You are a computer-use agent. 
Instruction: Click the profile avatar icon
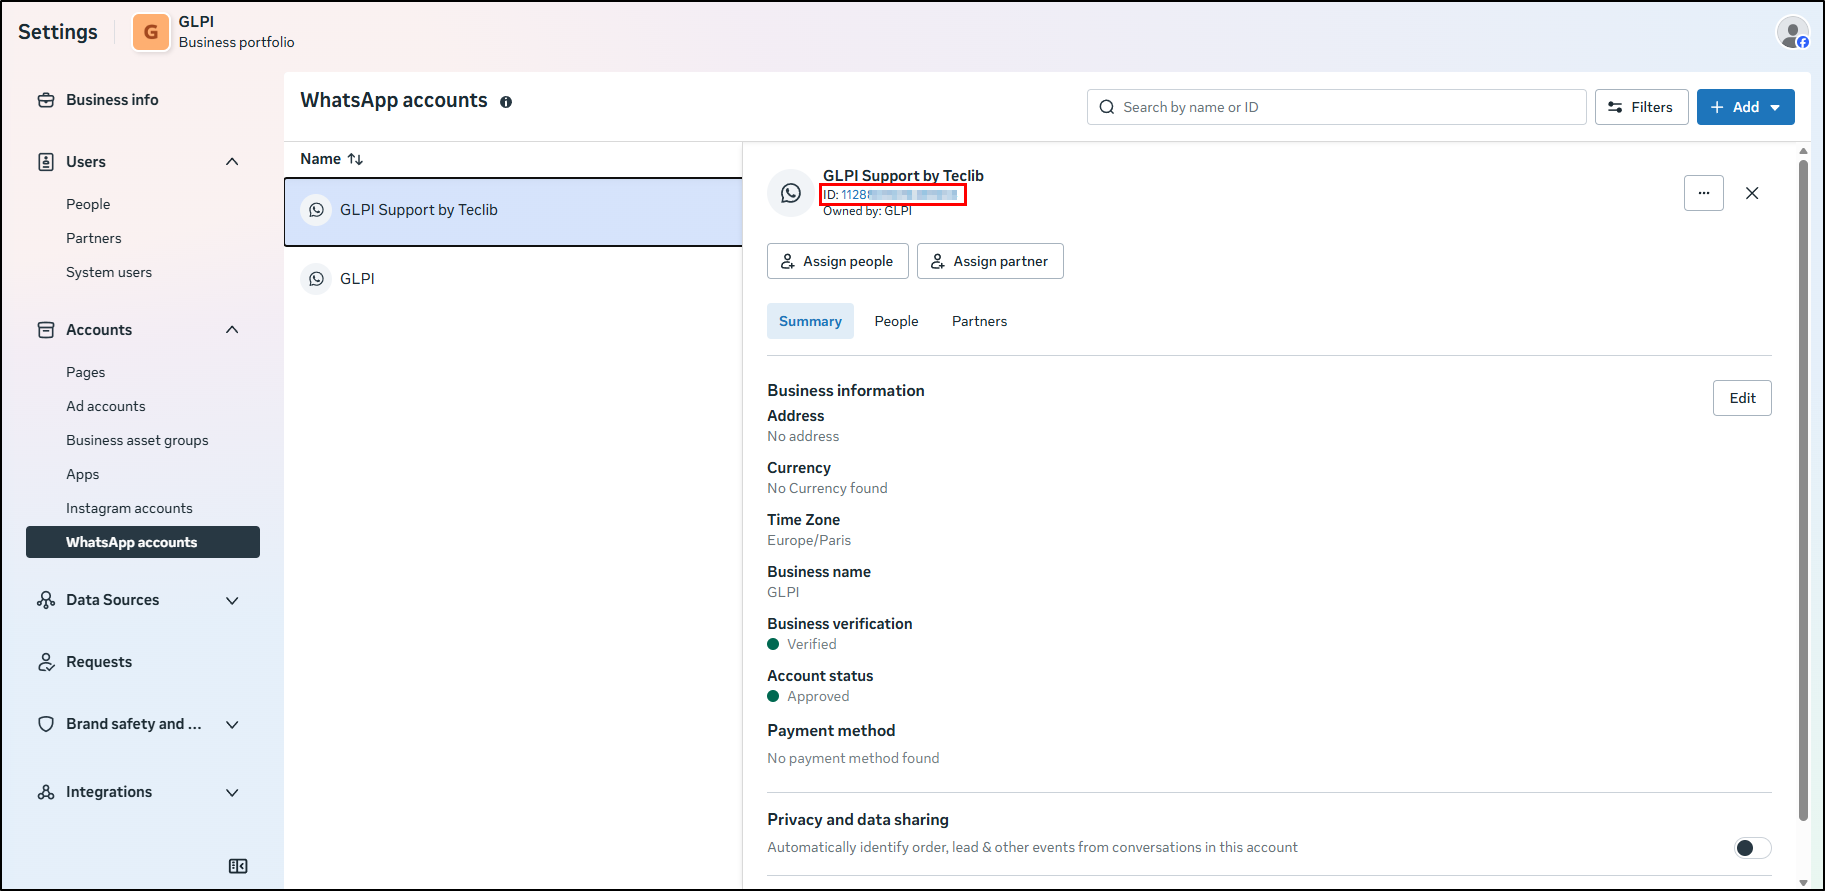pyautogui.click(x=1792, y=32)
